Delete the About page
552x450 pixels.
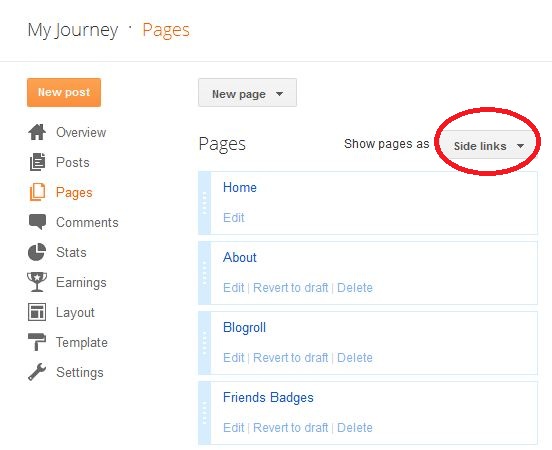(355, 288)
